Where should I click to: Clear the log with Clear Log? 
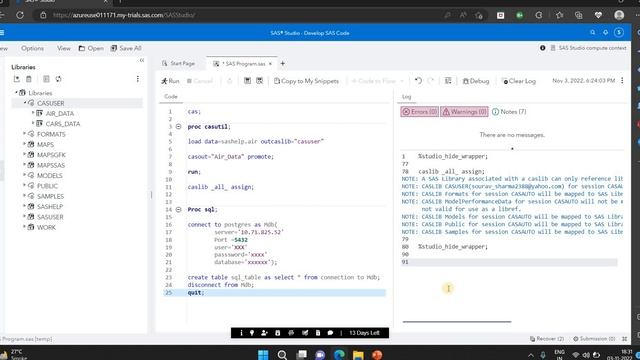pos(518,81)
